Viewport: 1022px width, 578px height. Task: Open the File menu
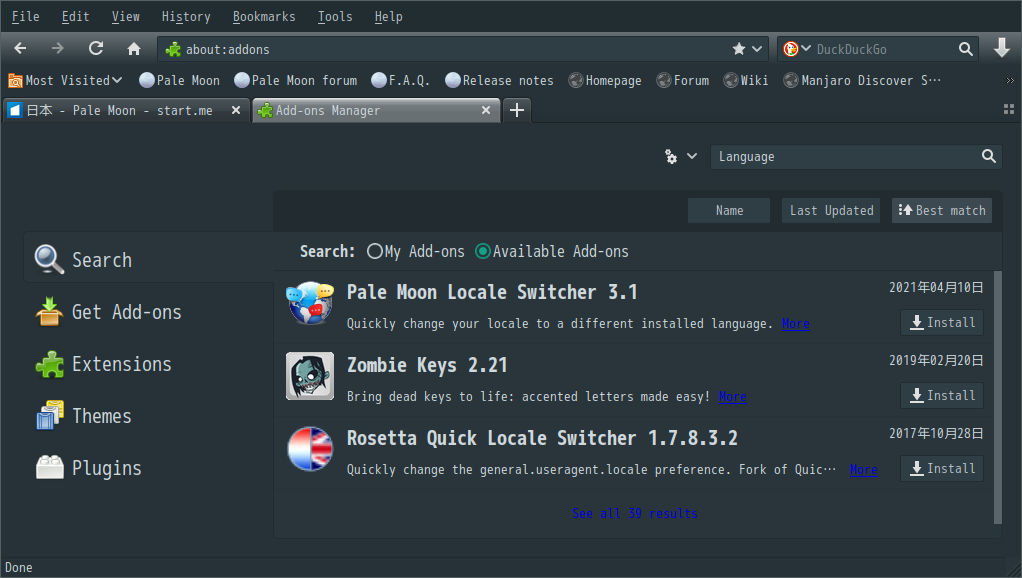click(x=25, y=16)
